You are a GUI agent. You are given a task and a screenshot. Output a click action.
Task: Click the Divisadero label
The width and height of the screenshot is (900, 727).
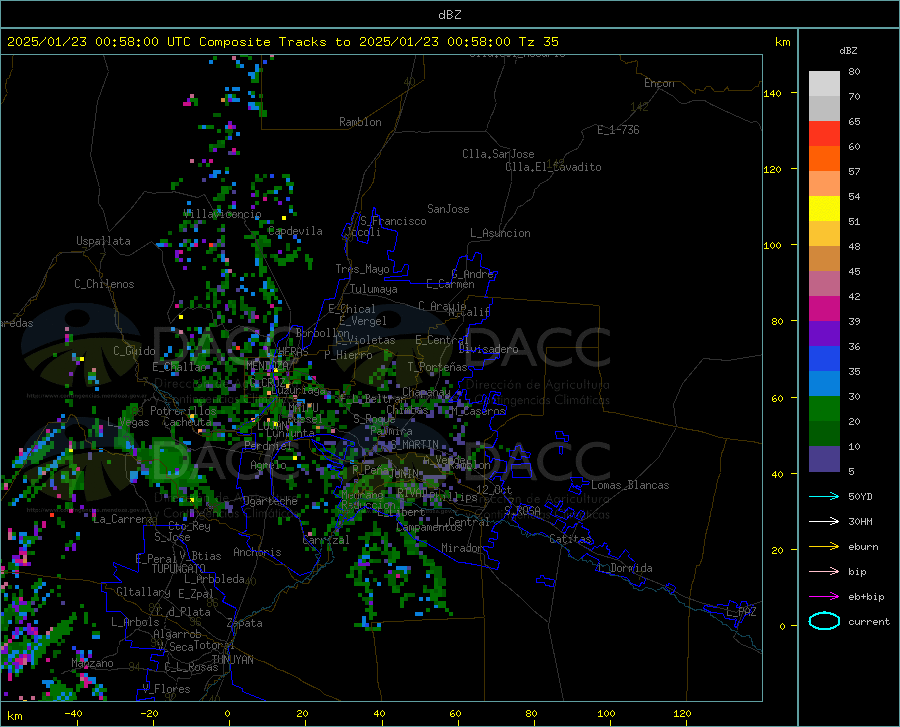pyautogui.click(x=488, y=349)
